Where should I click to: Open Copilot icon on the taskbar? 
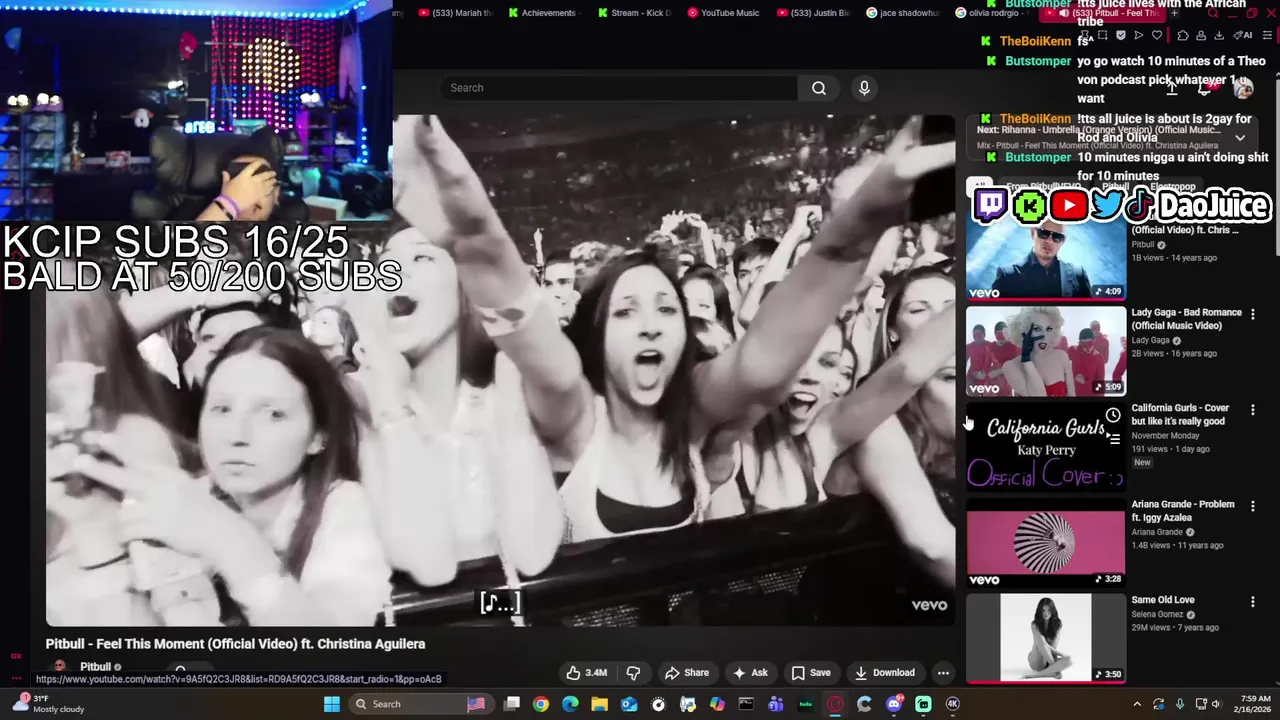coord(717,704)
